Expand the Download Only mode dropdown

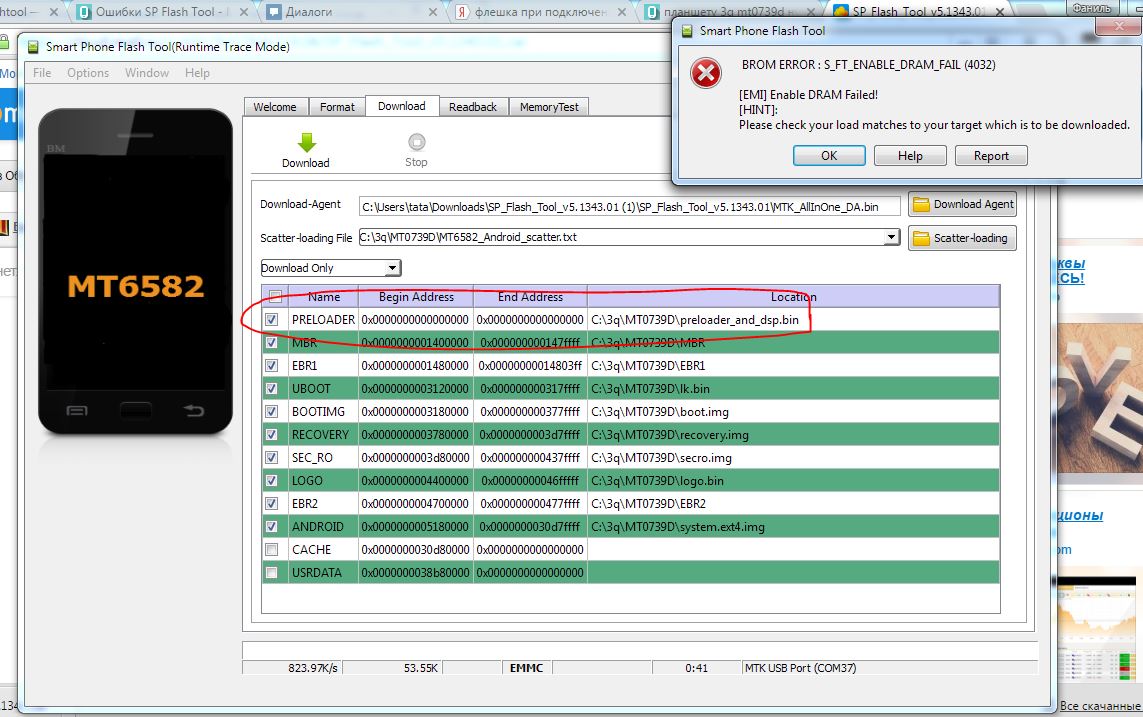coord(393,268)
